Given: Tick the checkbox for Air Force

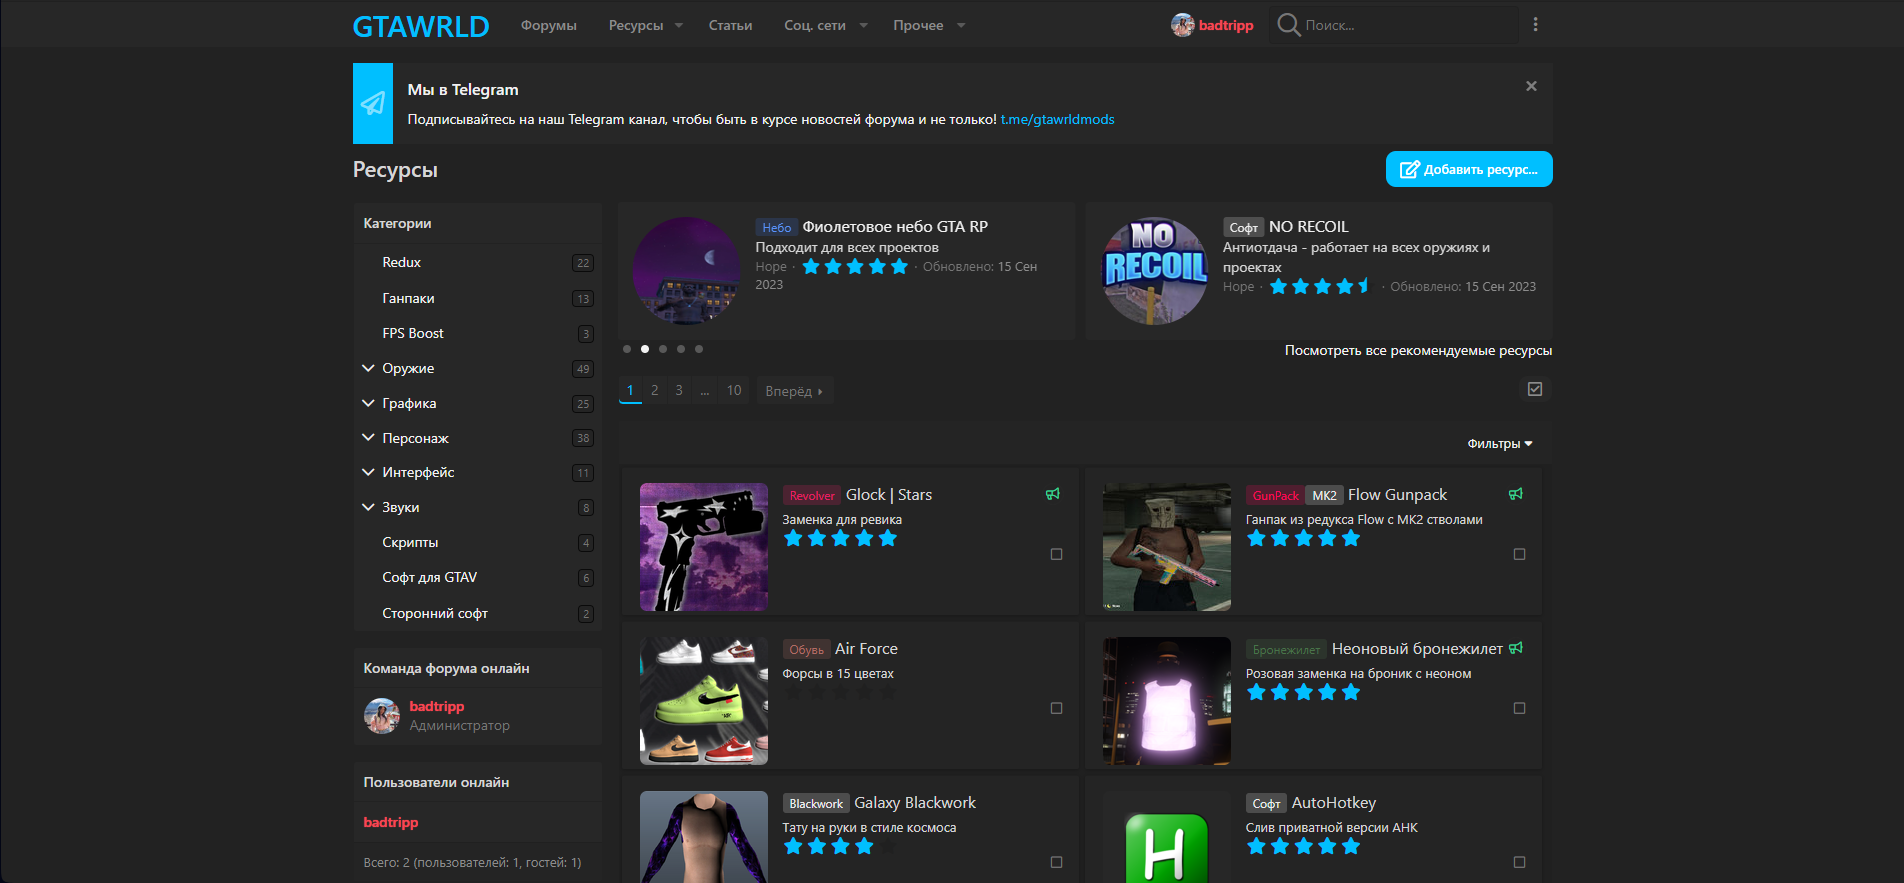Looking at the screenshot, I should coord(1056,708).
